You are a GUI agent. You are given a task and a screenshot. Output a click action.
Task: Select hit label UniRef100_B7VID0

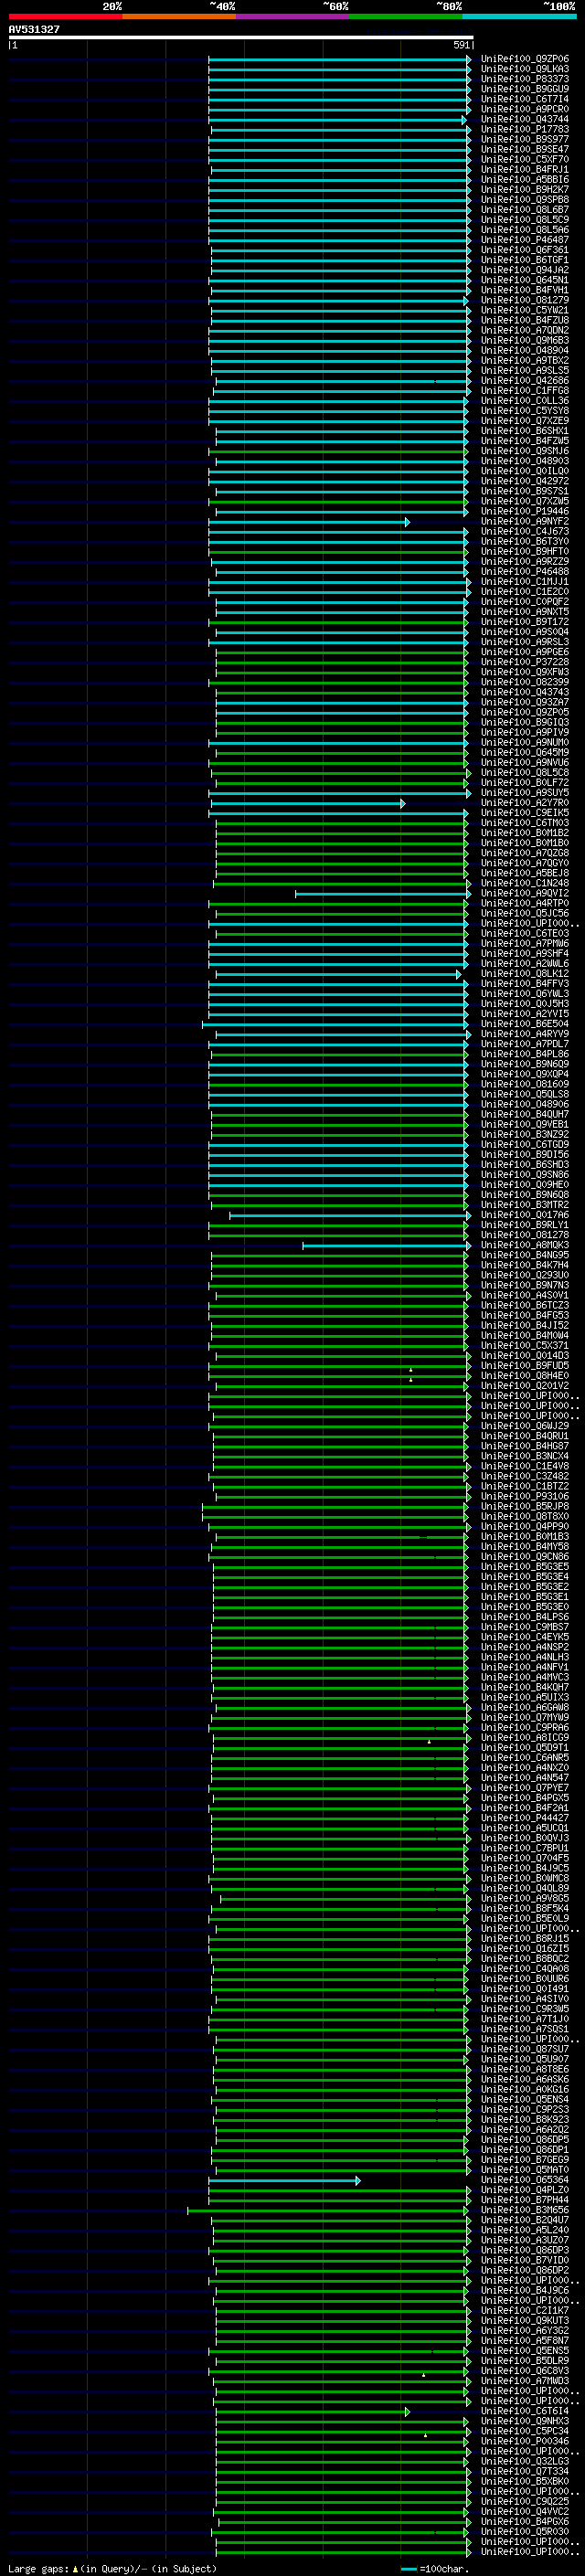(525, 2261)
